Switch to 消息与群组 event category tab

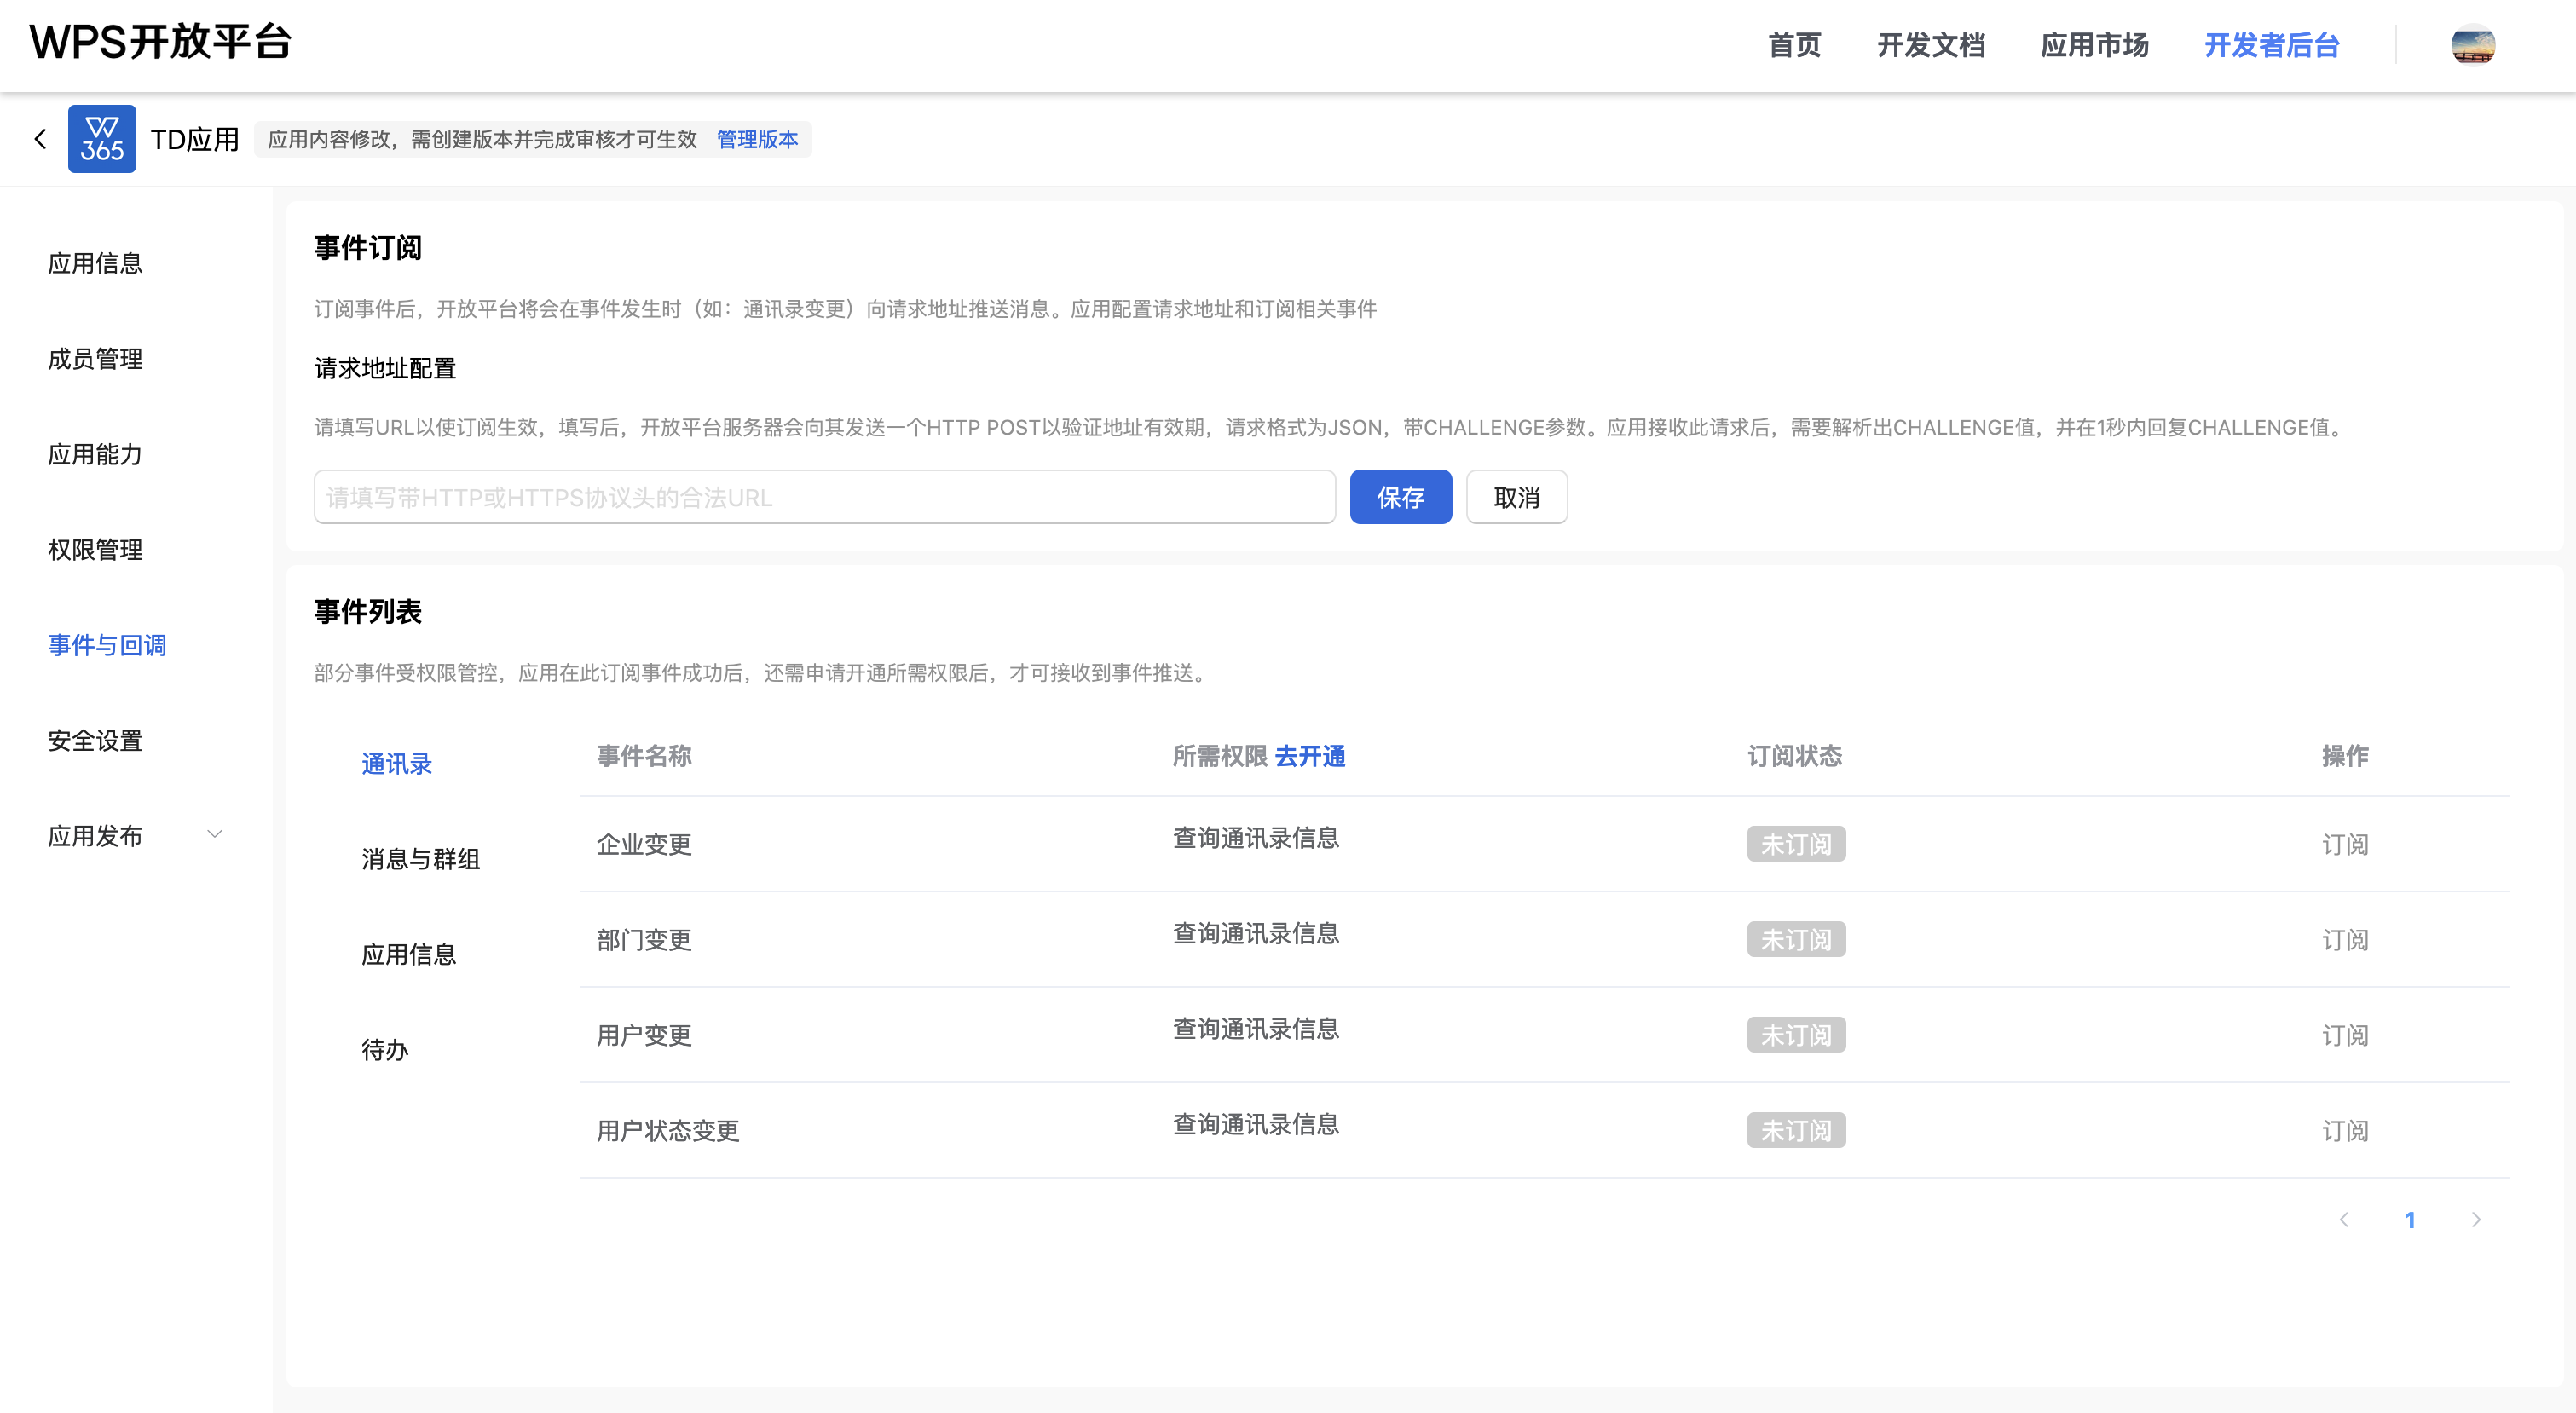click(420, 859)
